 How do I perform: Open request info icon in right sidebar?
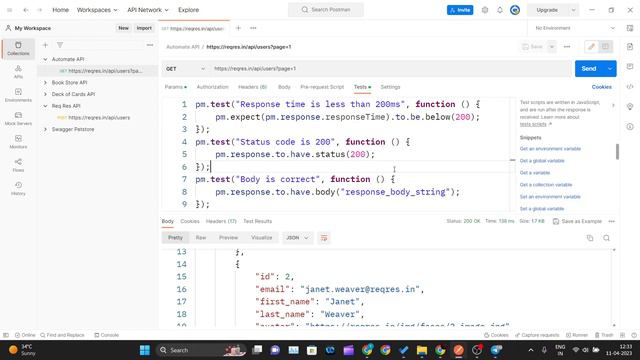[630, 127]
